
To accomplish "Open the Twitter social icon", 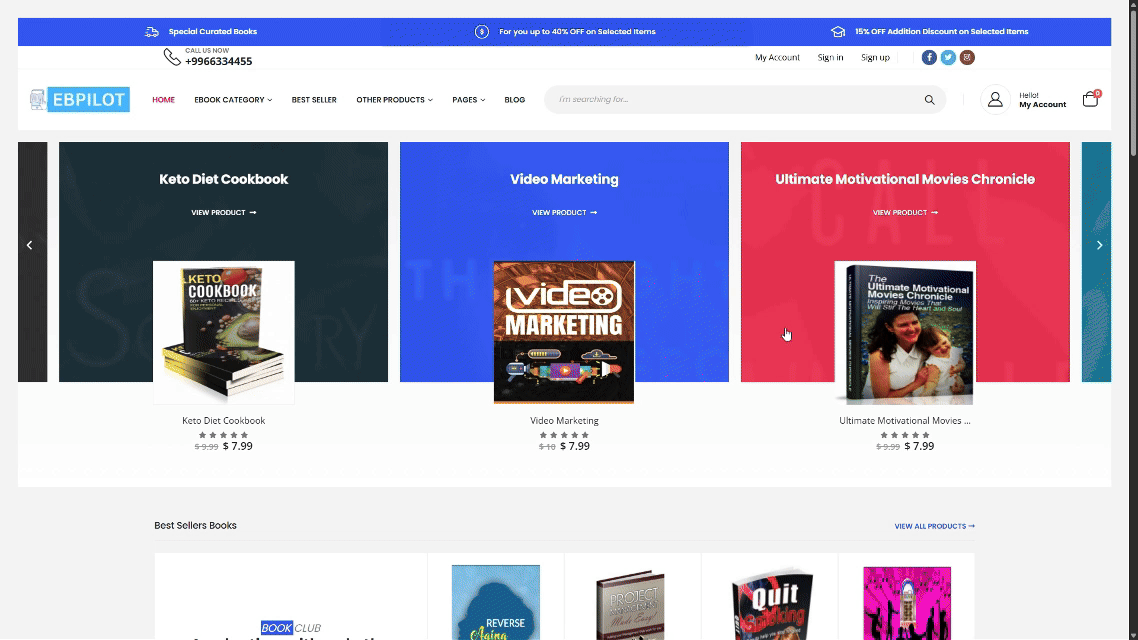I will tap(948, 57).
